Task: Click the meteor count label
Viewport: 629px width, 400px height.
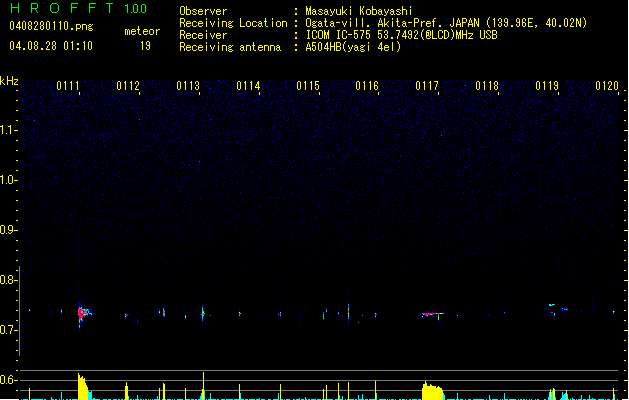Action: click(x=142, y=31)
